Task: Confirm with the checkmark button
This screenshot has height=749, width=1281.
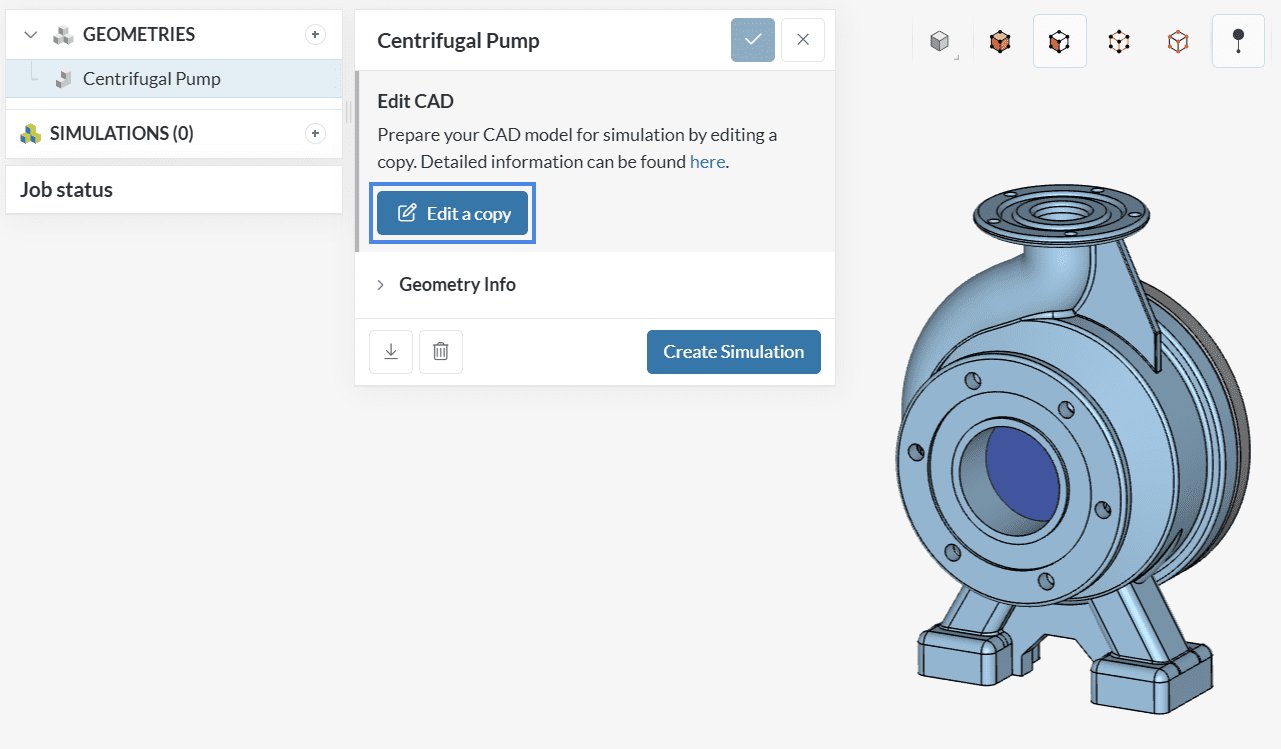Action: (x=753, y=40)
